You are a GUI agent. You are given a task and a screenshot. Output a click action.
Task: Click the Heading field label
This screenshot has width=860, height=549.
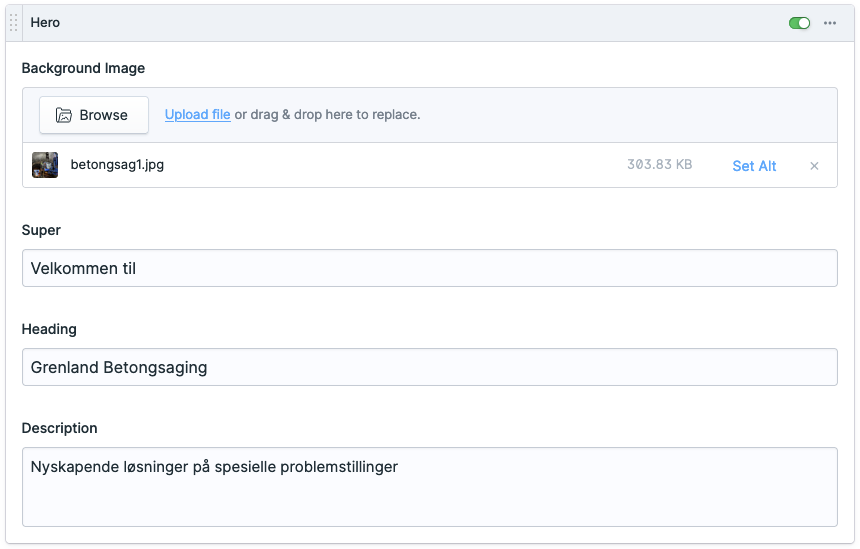[49, 329]
